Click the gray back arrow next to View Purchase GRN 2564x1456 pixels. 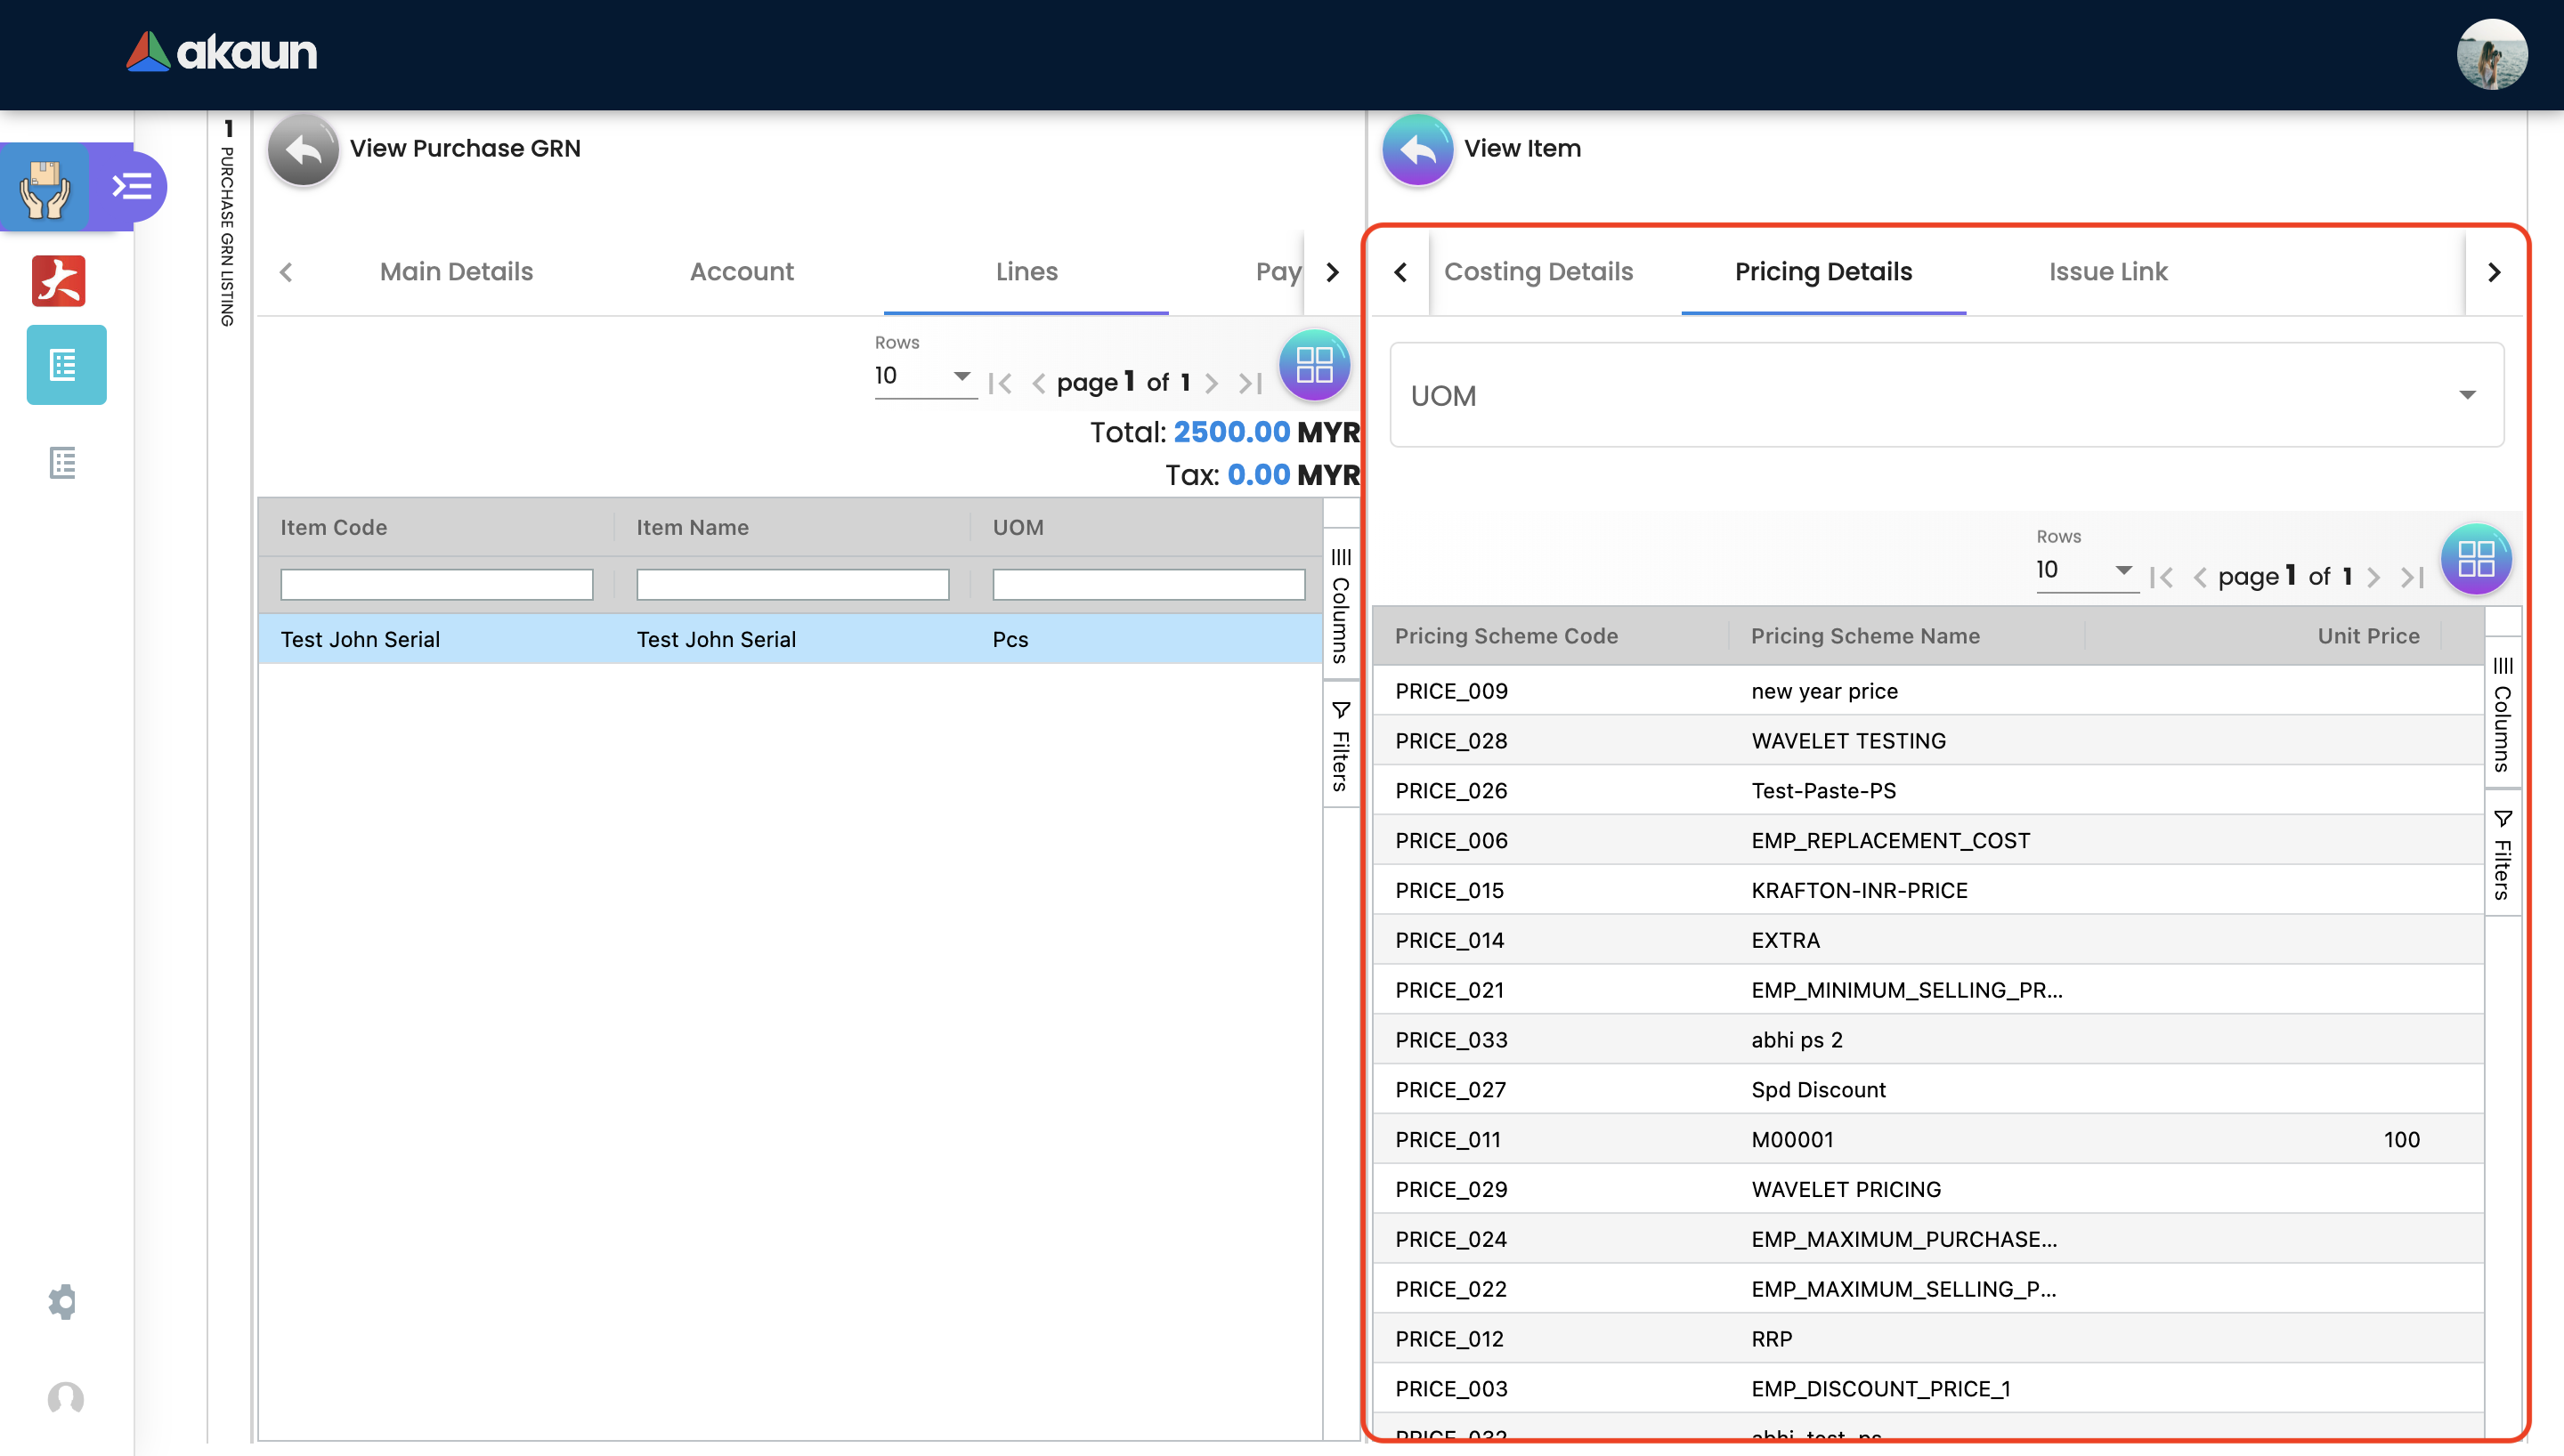coord(303,150)
